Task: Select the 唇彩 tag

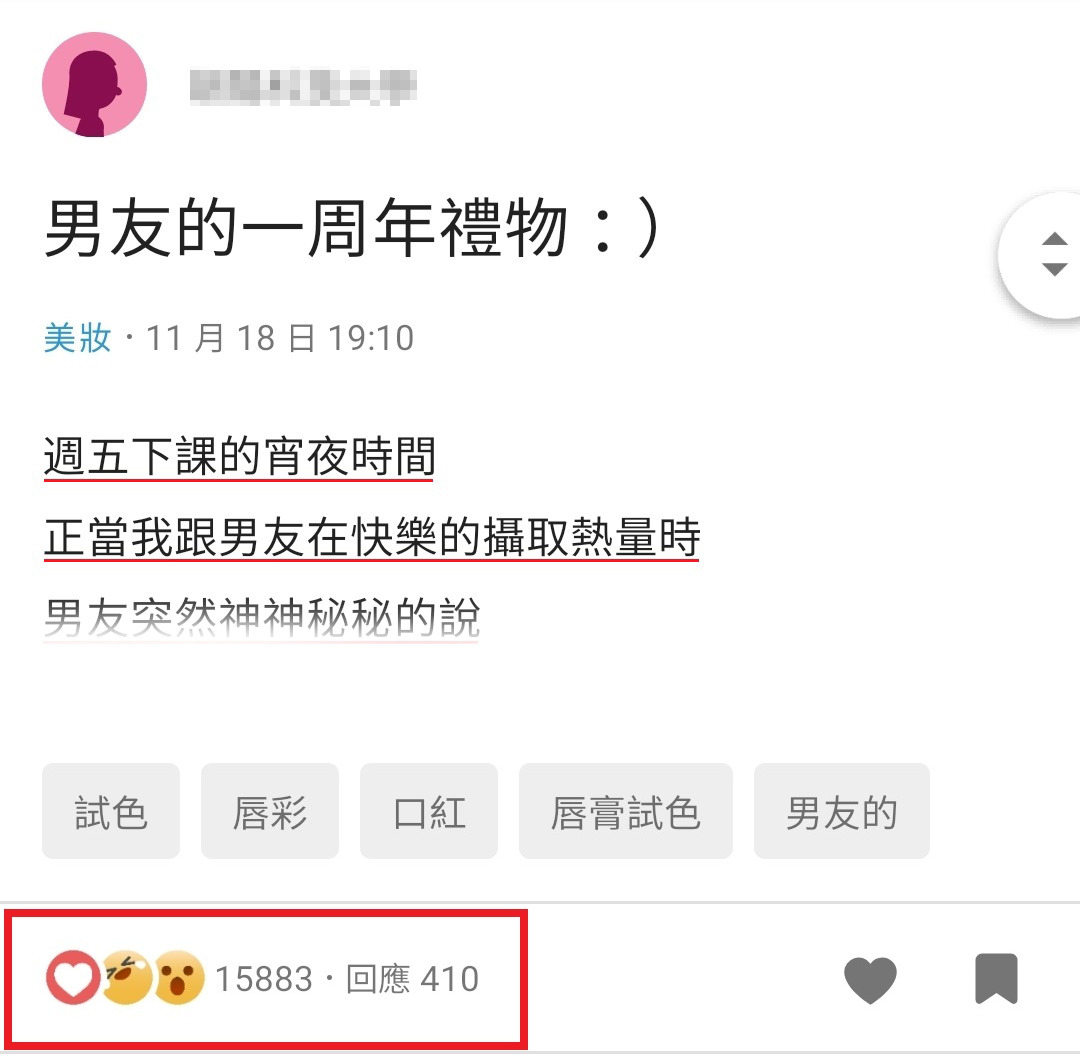Action: (x=270, y=811)
